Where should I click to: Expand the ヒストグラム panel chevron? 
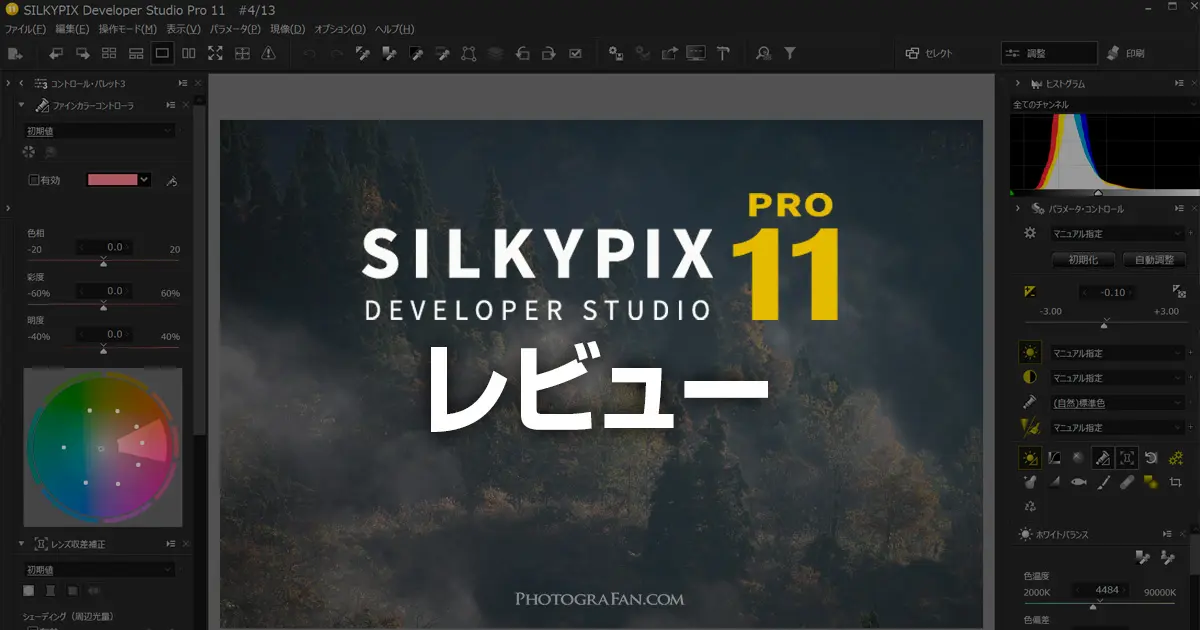click(1017, 84)
